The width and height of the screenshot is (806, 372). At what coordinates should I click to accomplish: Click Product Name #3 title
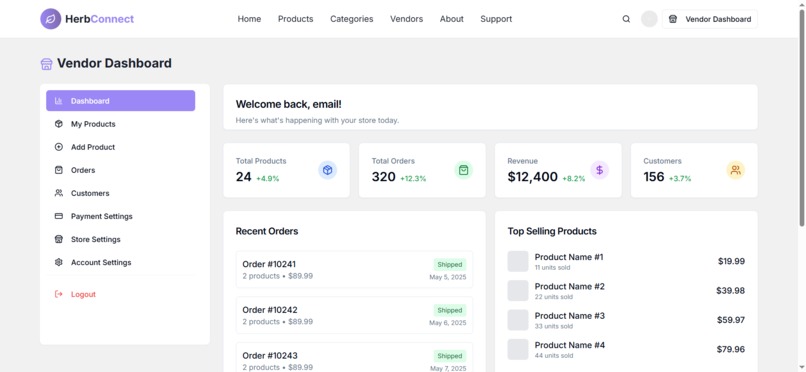point(570,315)
